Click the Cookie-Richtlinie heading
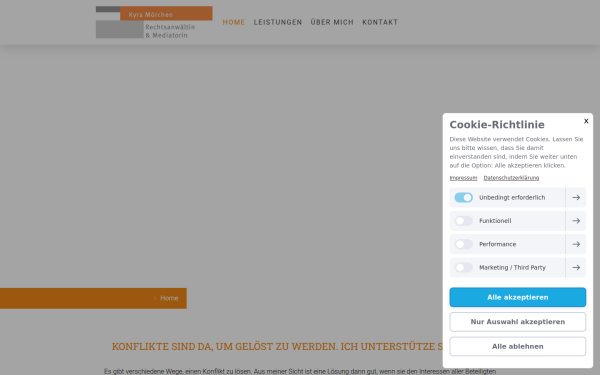 497,125
